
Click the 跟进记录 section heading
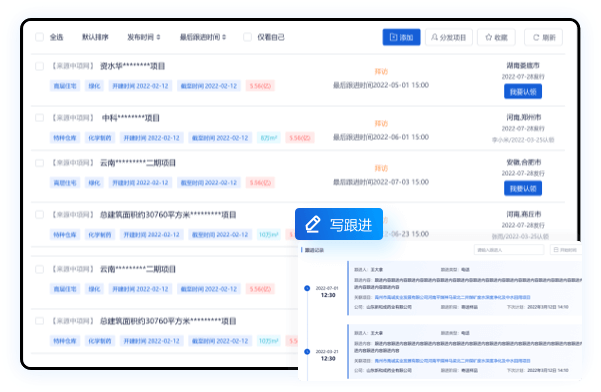click(x=314, y=250)
